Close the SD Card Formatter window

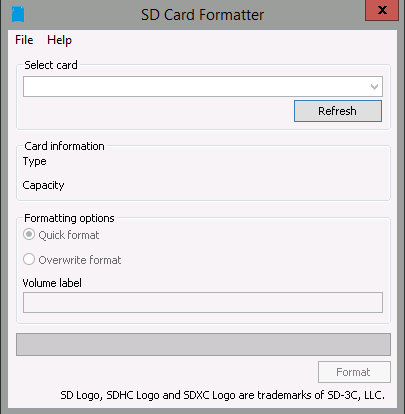coord(382,10)
